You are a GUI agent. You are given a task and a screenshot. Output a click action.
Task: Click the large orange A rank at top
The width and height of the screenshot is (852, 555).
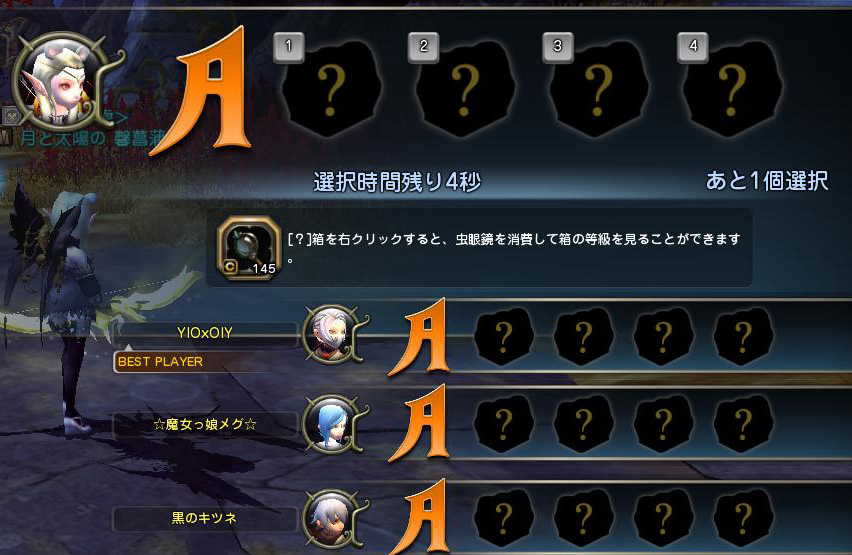[x=204, y=90]
